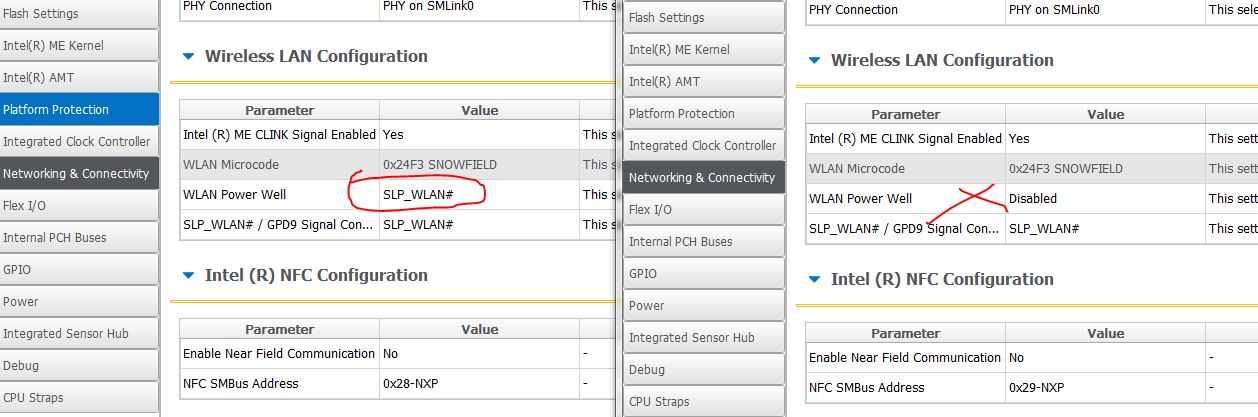Collapse Intel (R) NFC Configuration arrow, right window
1258x417 pixels.
tap(814, 280)
